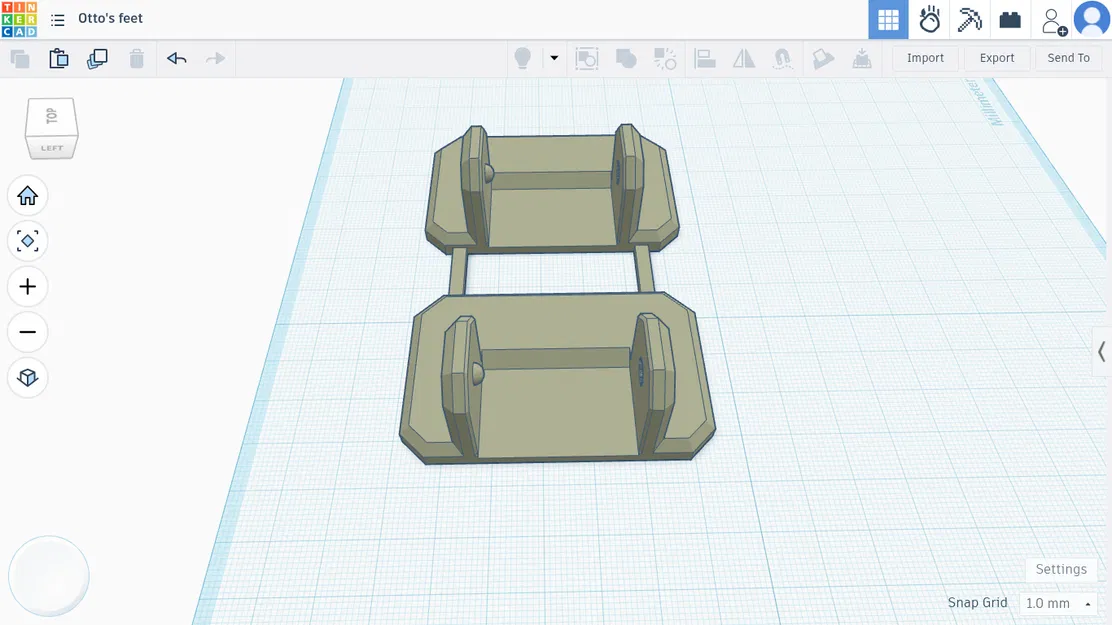Zoom out with the minus button
Viewport: 1112px width, 625px height.
coord(28,332)
